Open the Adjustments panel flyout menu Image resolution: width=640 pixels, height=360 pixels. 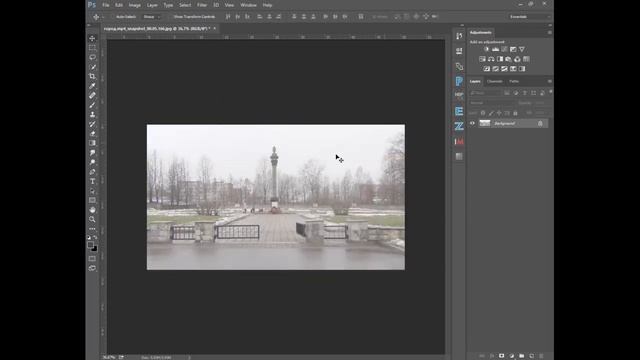coord(549,33)
